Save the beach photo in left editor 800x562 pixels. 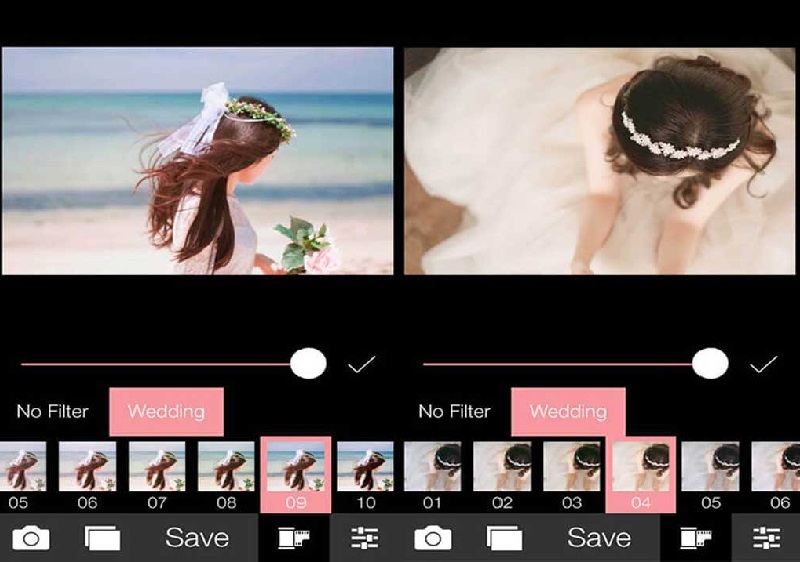(x=197, y=538)
